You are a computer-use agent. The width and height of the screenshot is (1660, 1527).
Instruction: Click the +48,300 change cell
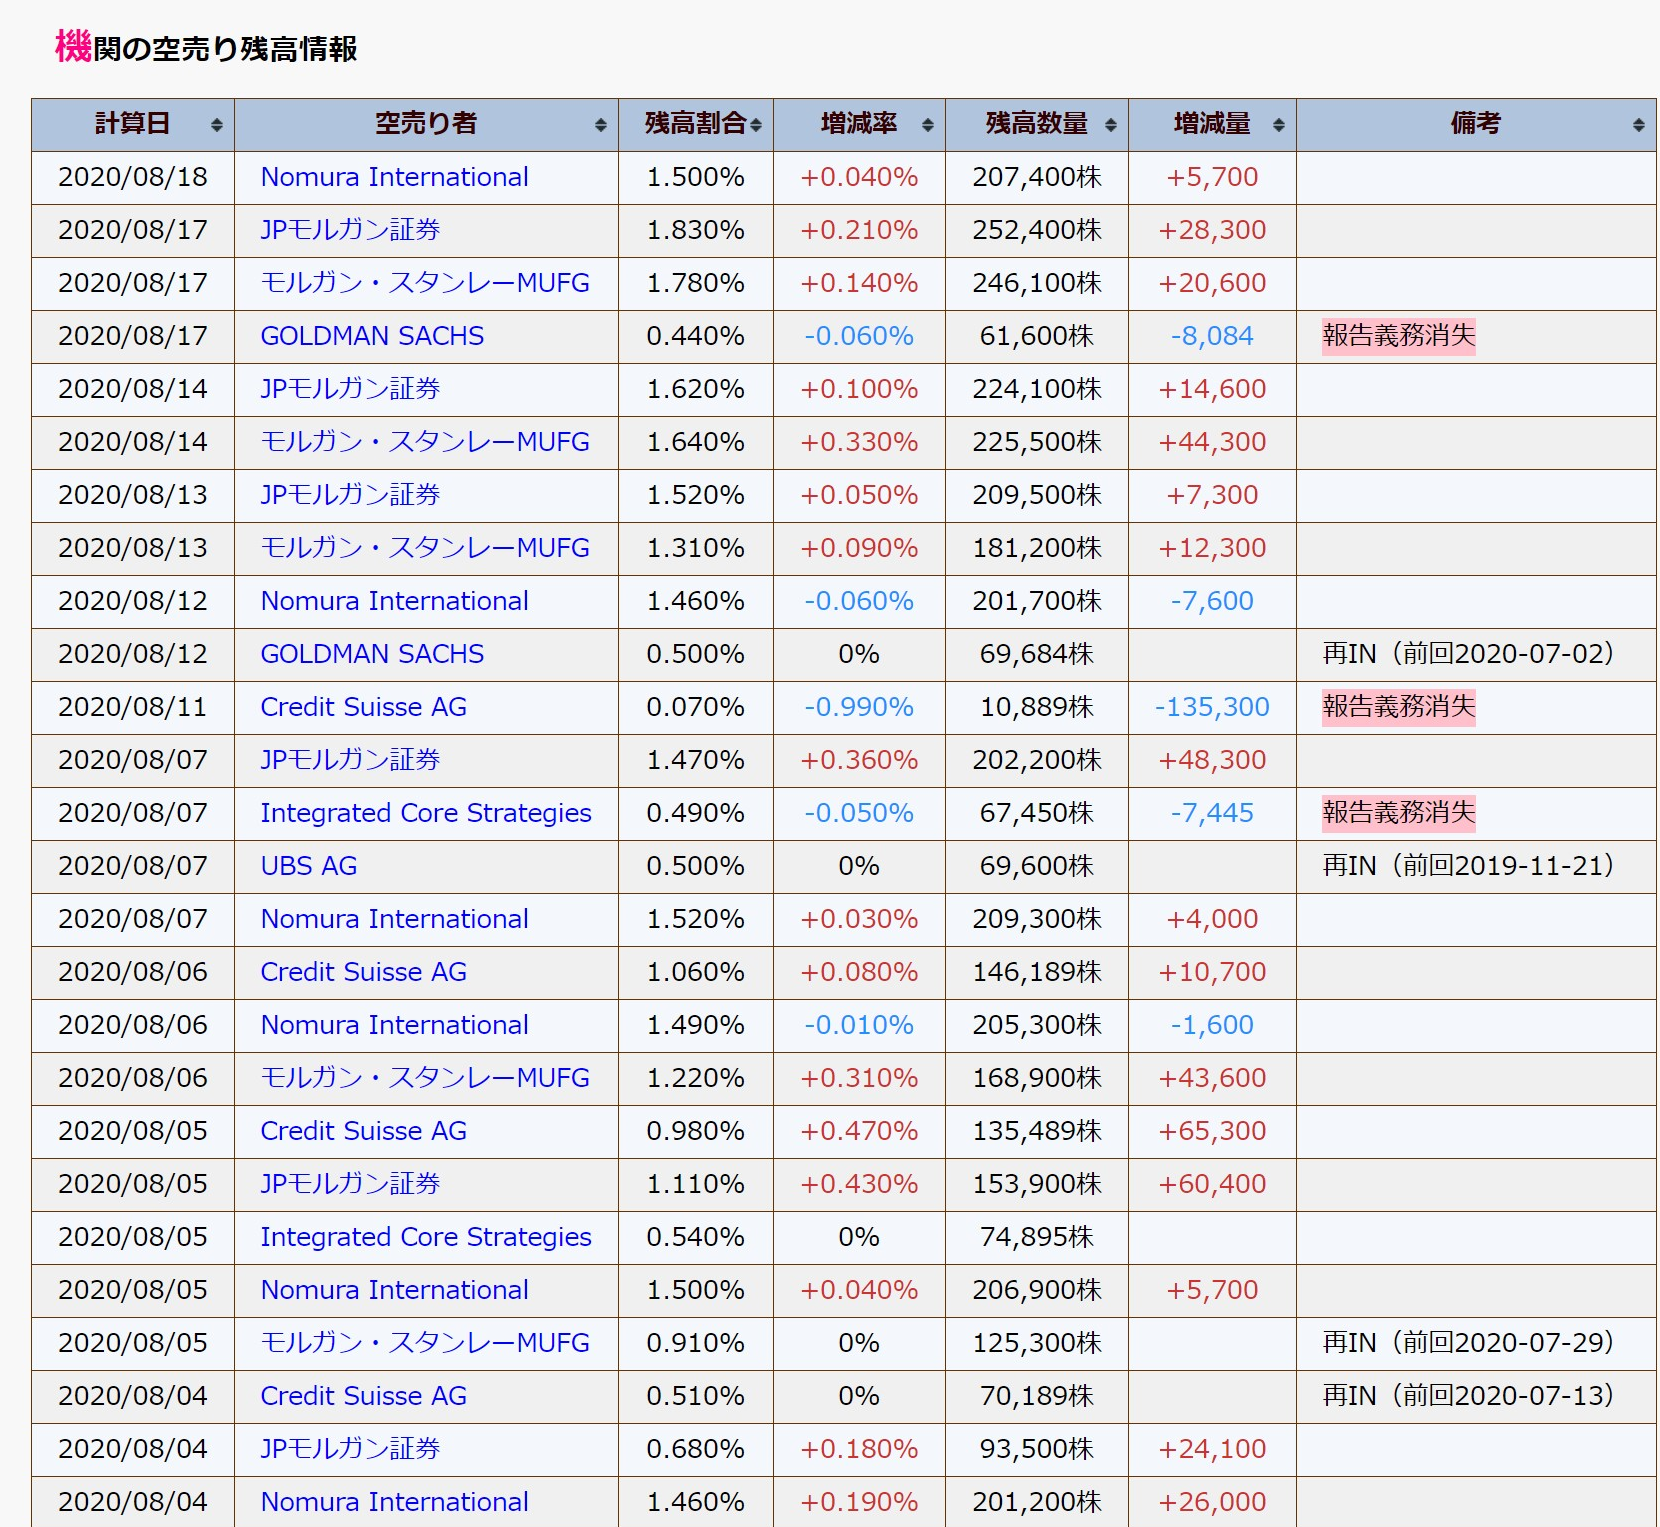click(1212, 760)
